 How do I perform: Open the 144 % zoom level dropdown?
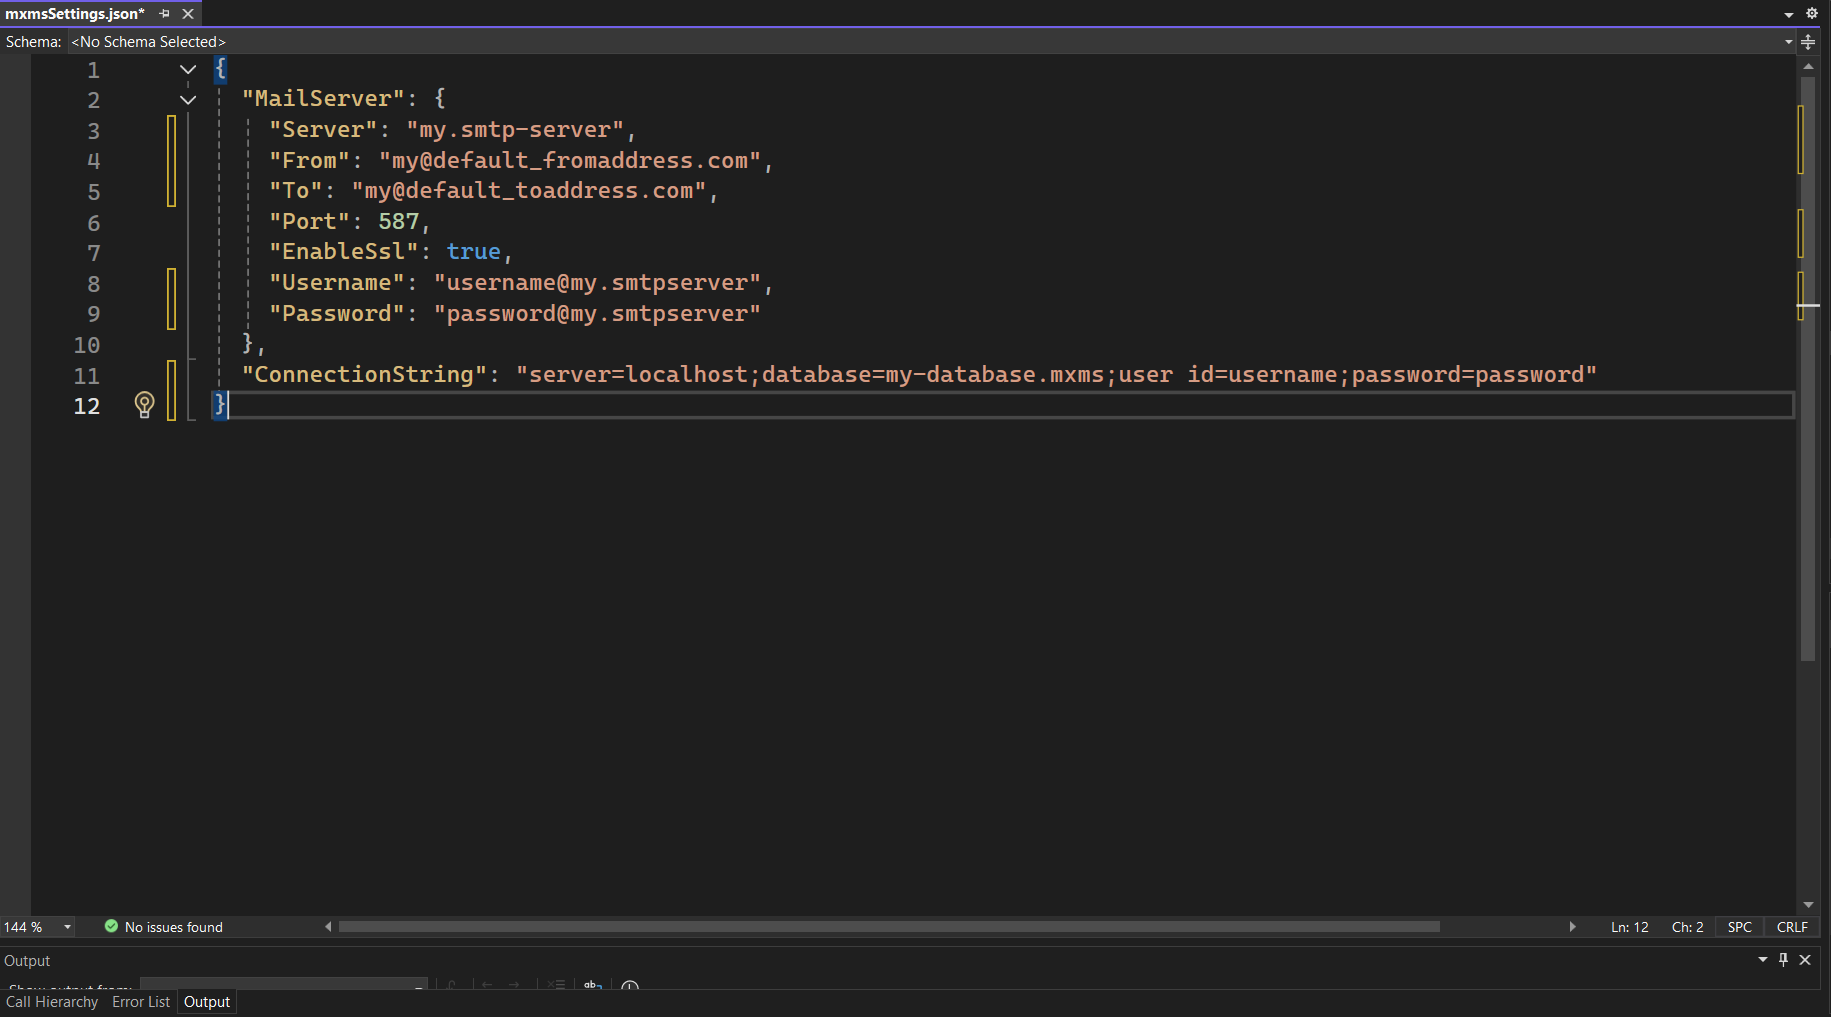click(x=68, y=927)
